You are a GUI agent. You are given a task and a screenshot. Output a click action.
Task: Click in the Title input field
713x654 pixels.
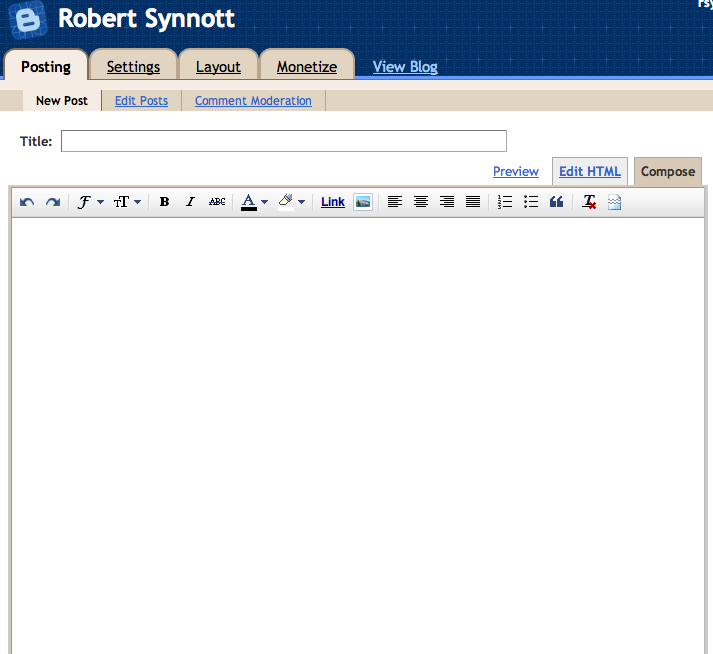coord(284,141)
